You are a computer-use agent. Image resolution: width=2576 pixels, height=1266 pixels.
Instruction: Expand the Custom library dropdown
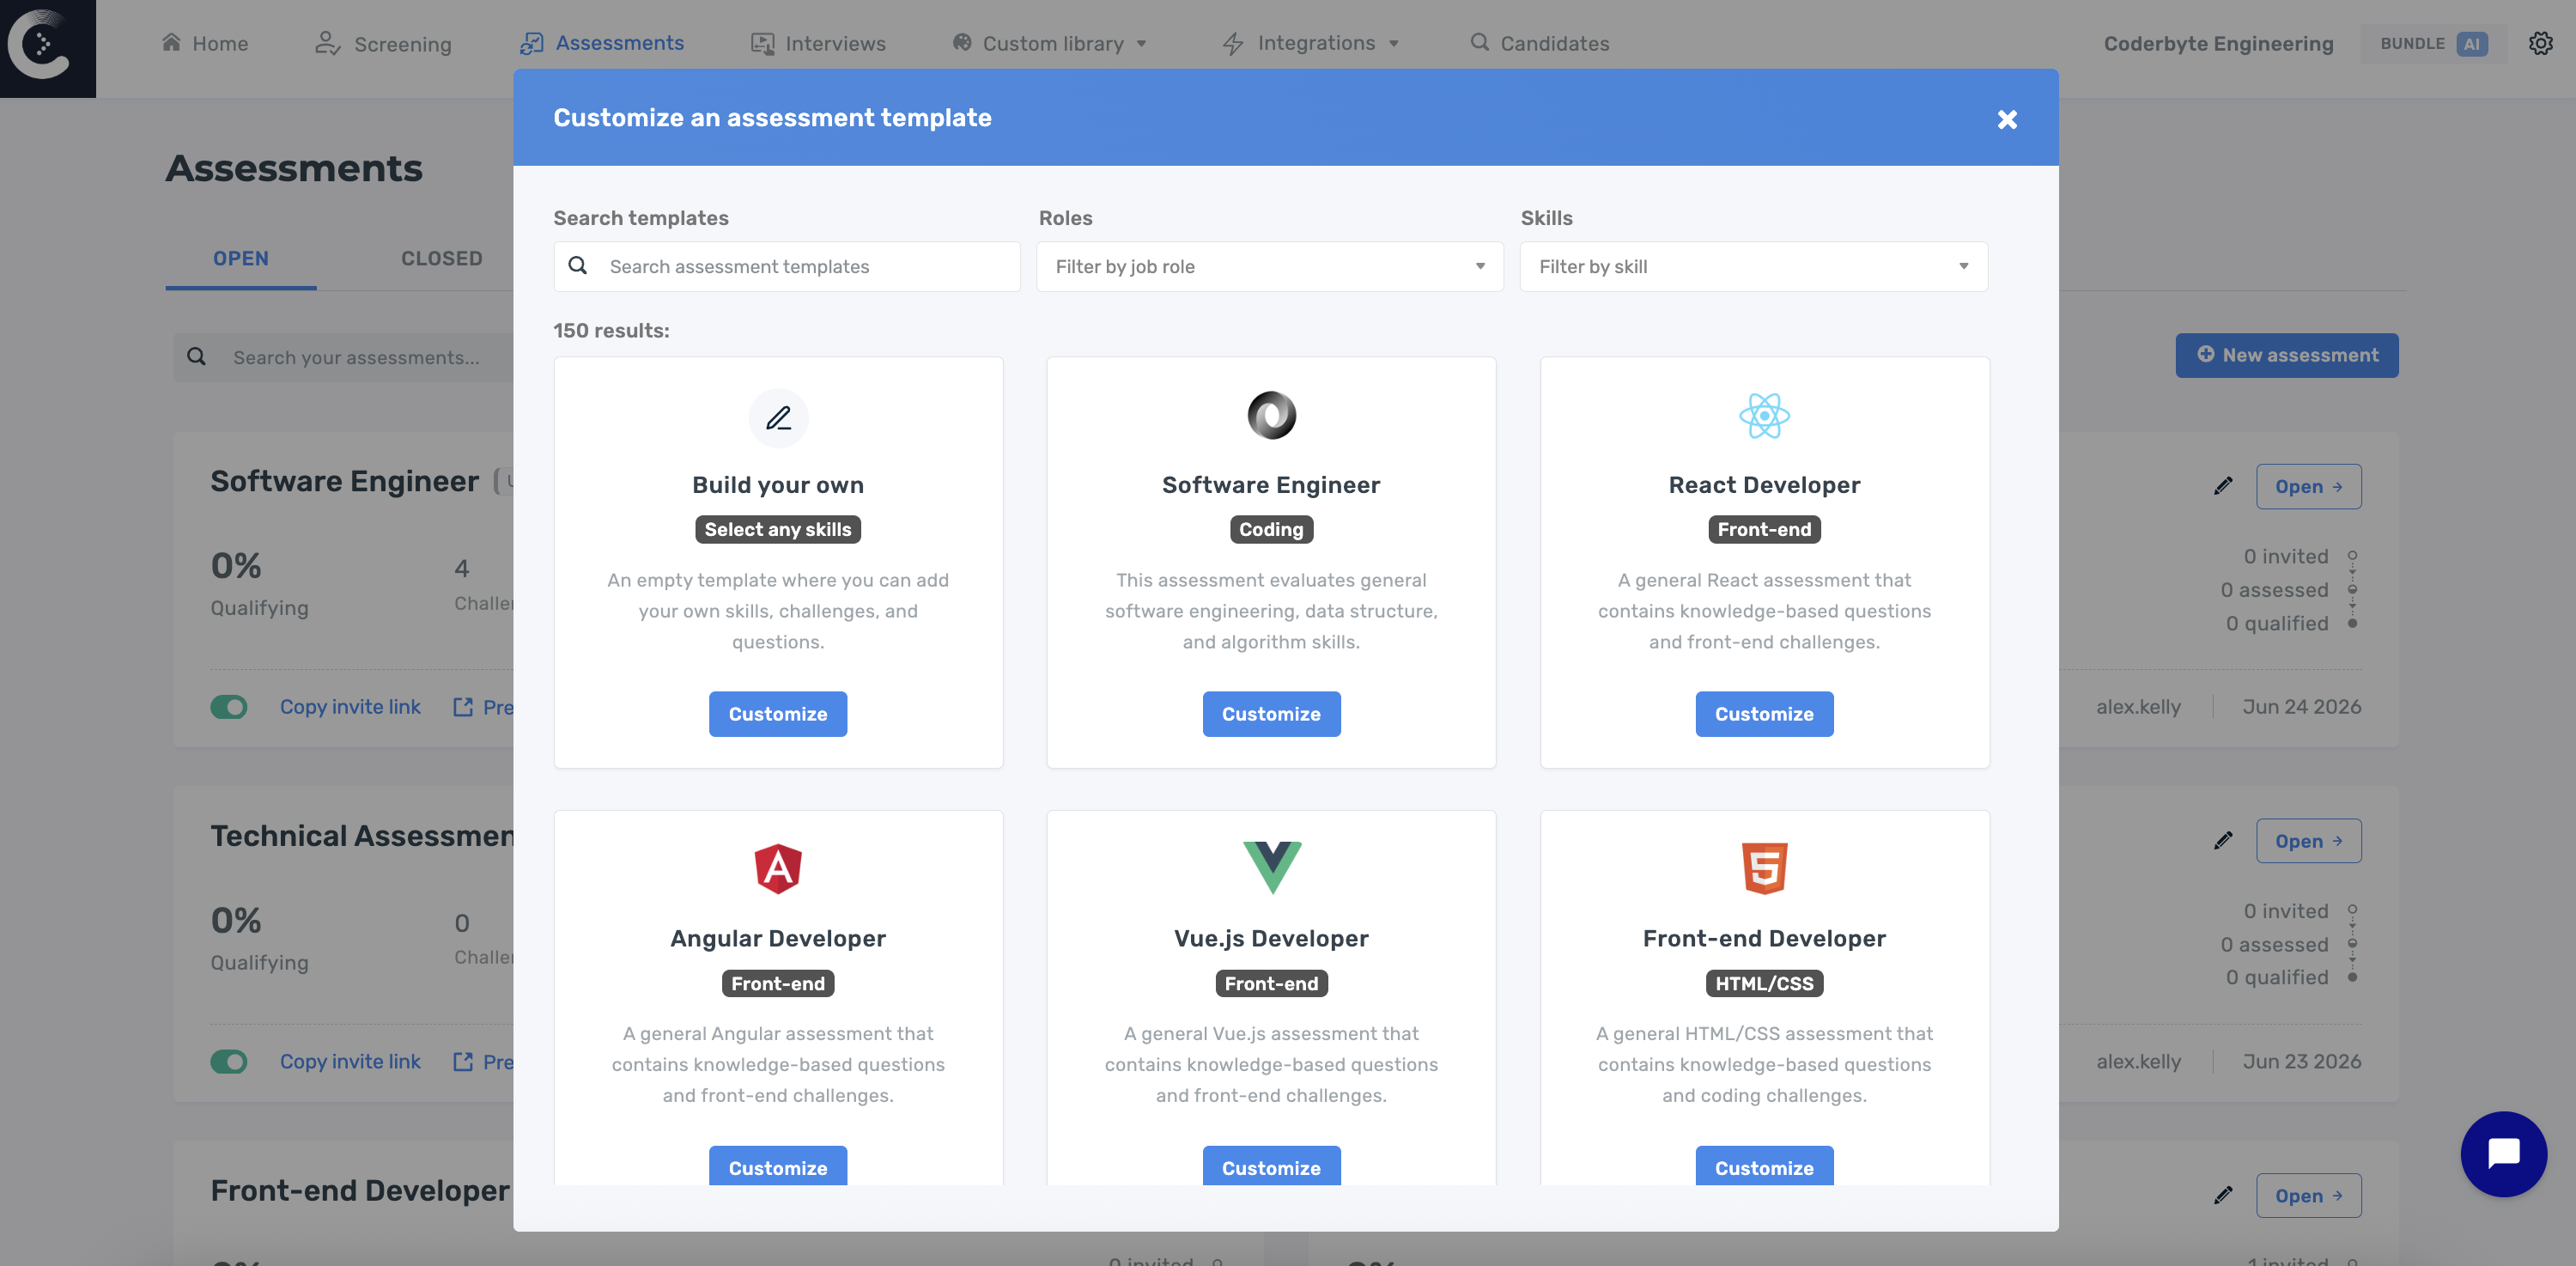(1049, 43)
